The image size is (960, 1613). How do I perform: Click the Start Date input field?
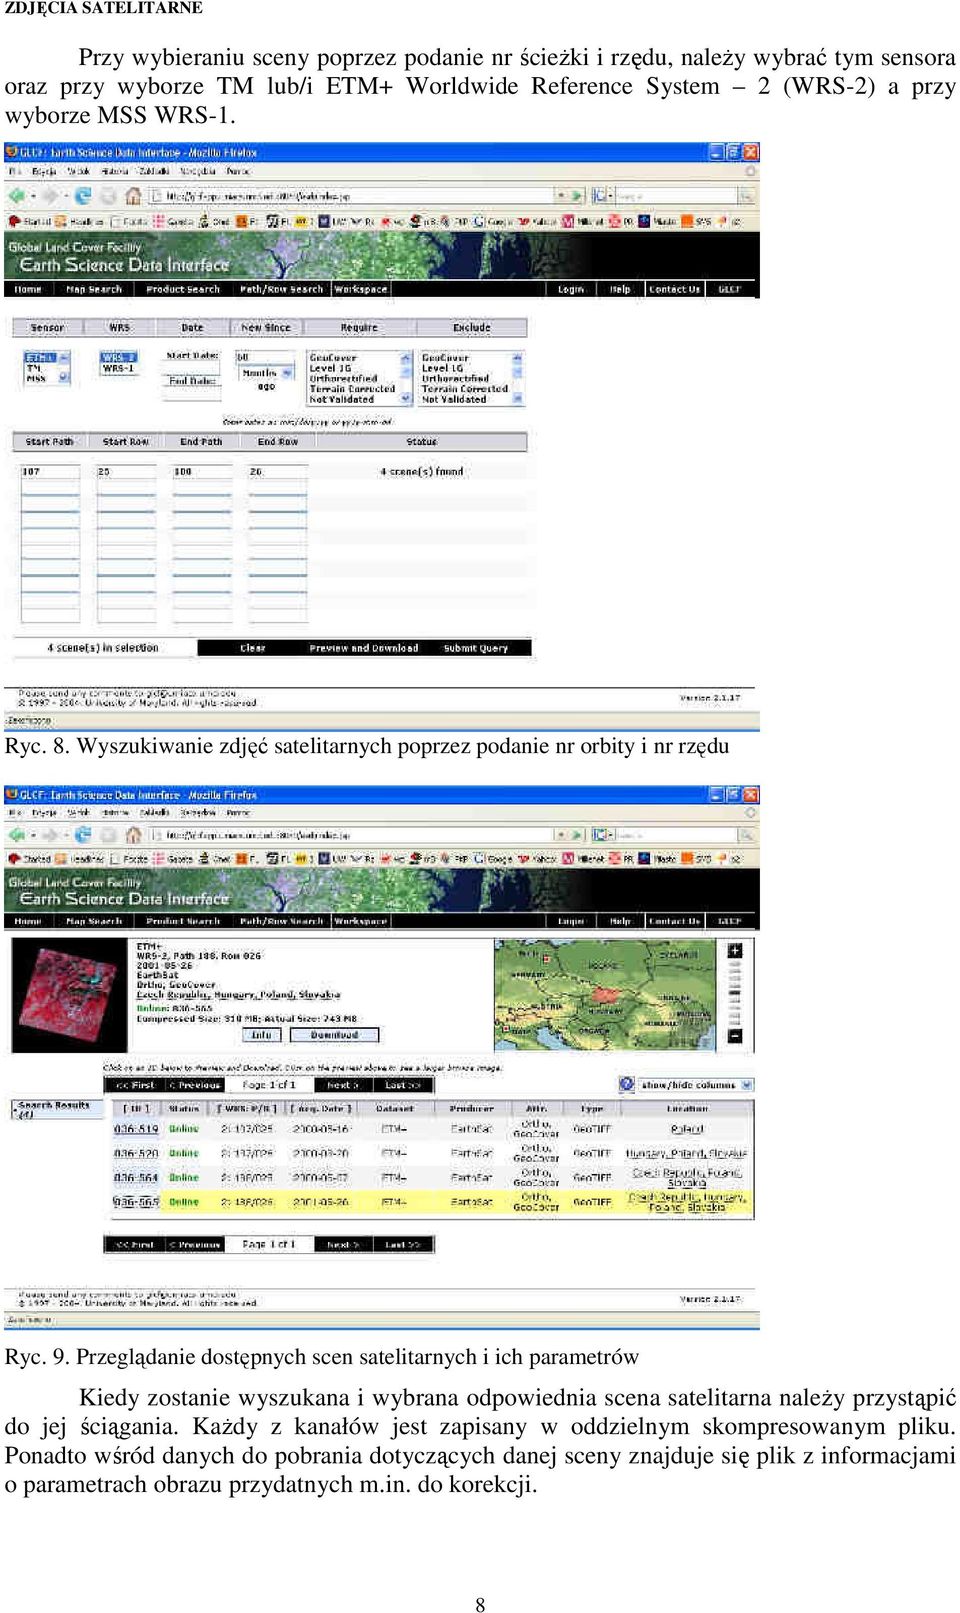click(192, 368)
